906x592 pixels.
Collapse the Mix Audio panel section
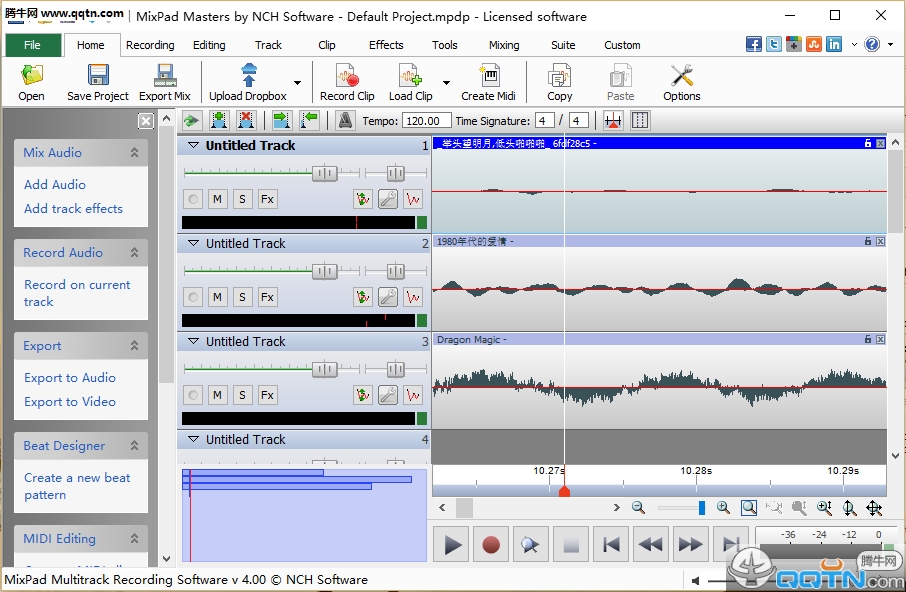134,153
